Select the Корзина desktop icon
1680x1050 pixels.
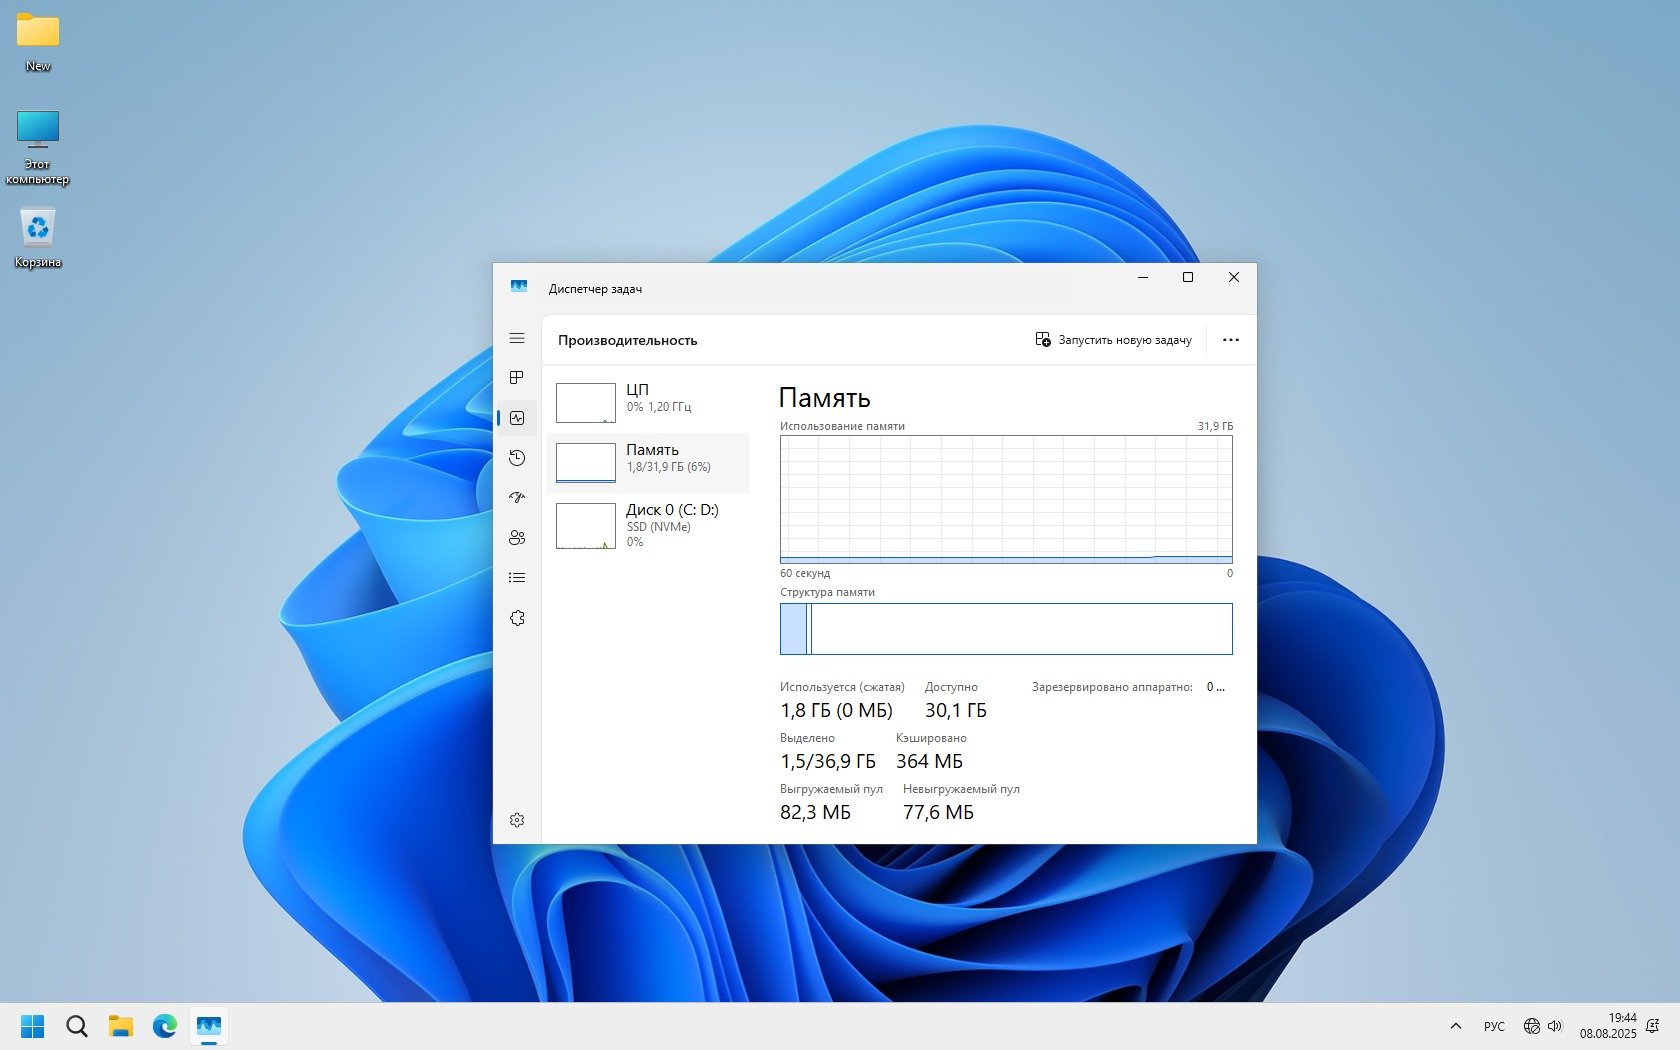click(38, 237)
